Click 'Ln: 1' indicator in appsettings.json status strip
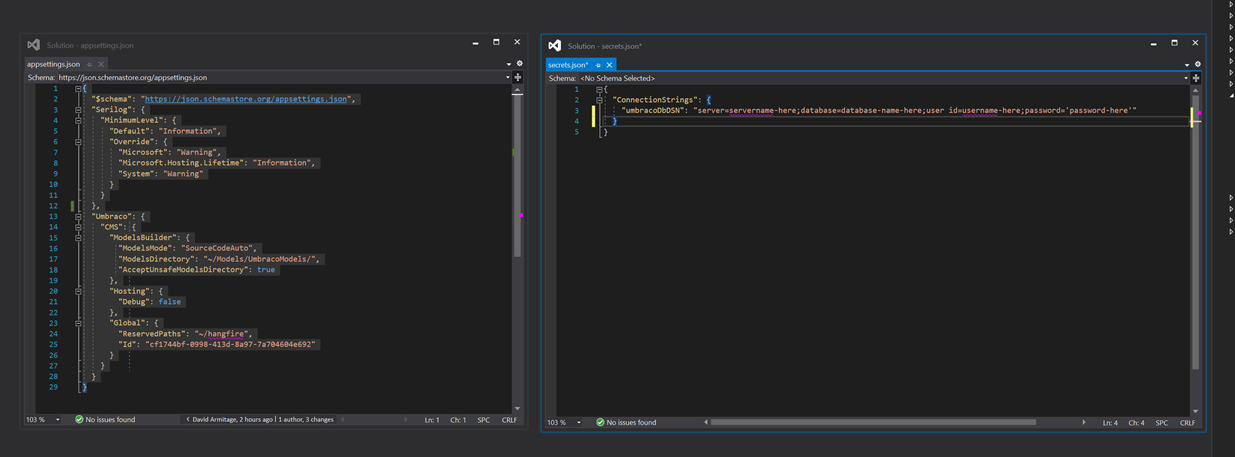 pyautogui.click(x=431, y=420)
